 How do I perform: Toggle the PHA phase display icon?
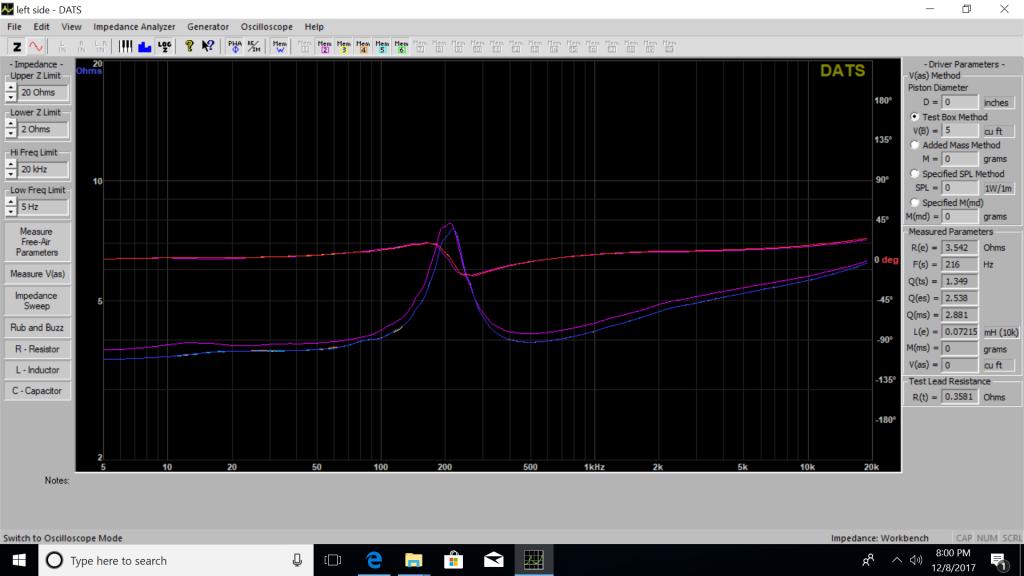(234, 46)
